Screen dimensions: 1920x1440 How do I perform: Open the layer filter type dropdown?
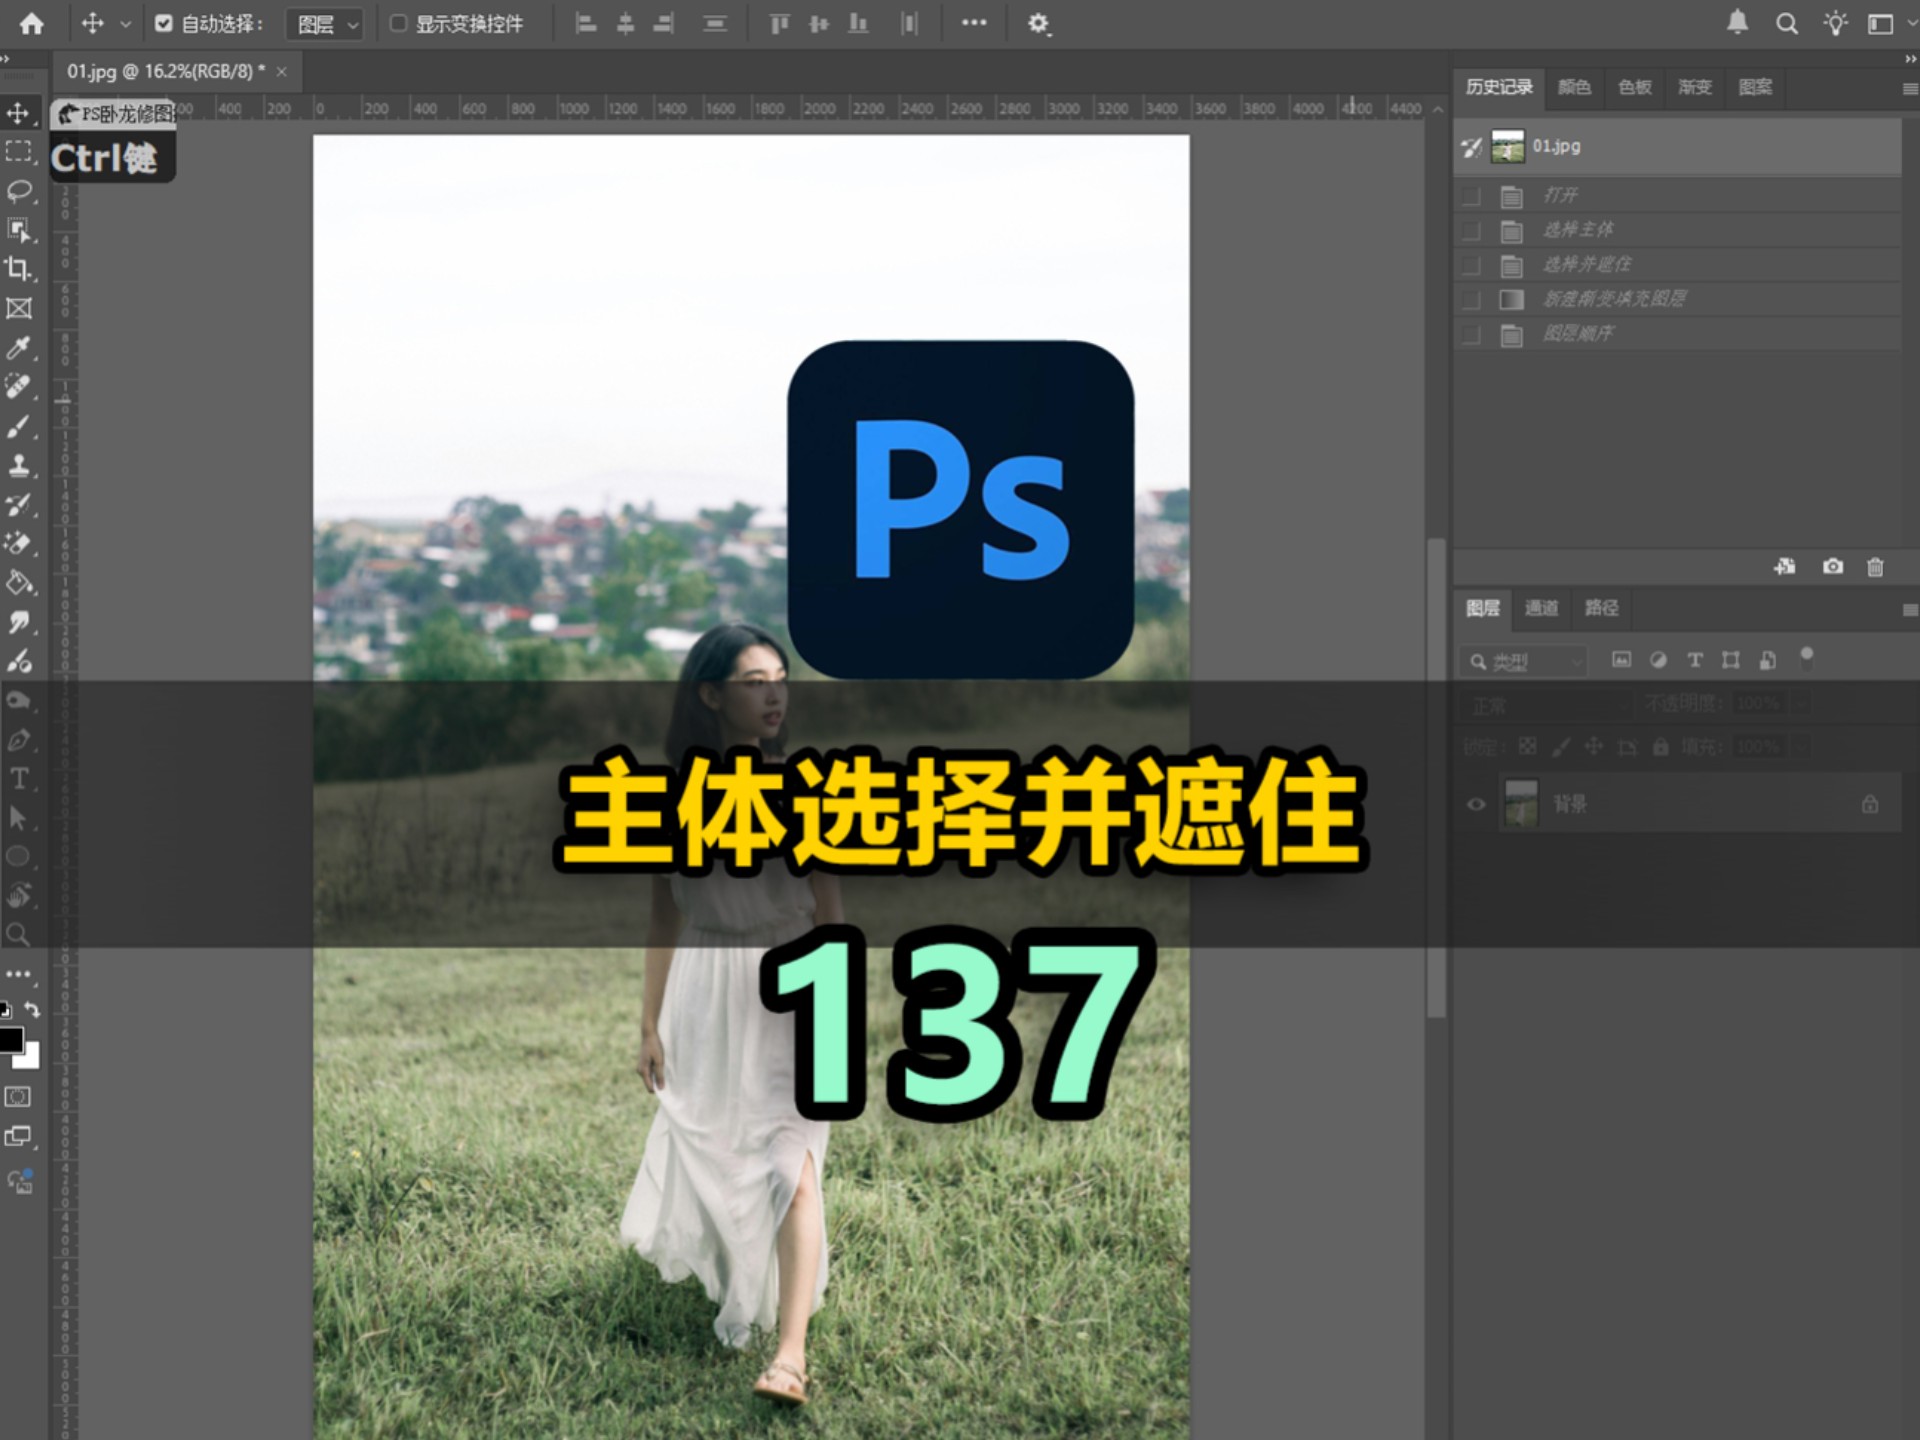[x=1524, y=661]
